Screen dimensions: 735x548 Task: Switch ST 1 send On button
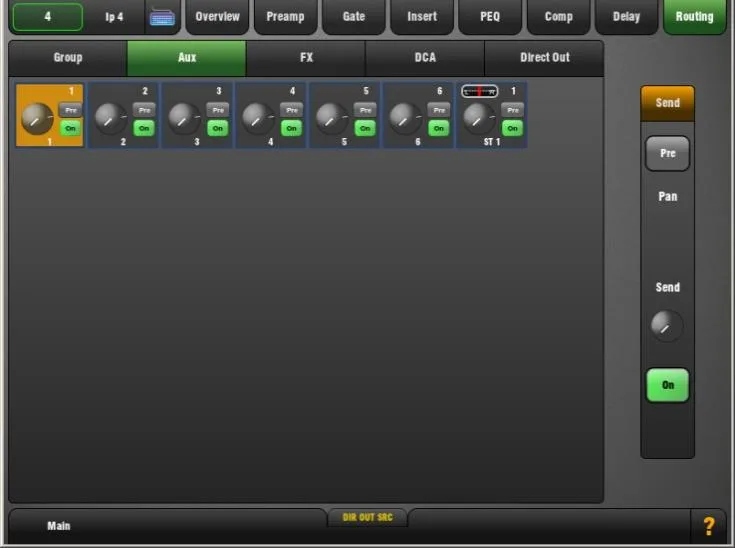pos(513,128)
